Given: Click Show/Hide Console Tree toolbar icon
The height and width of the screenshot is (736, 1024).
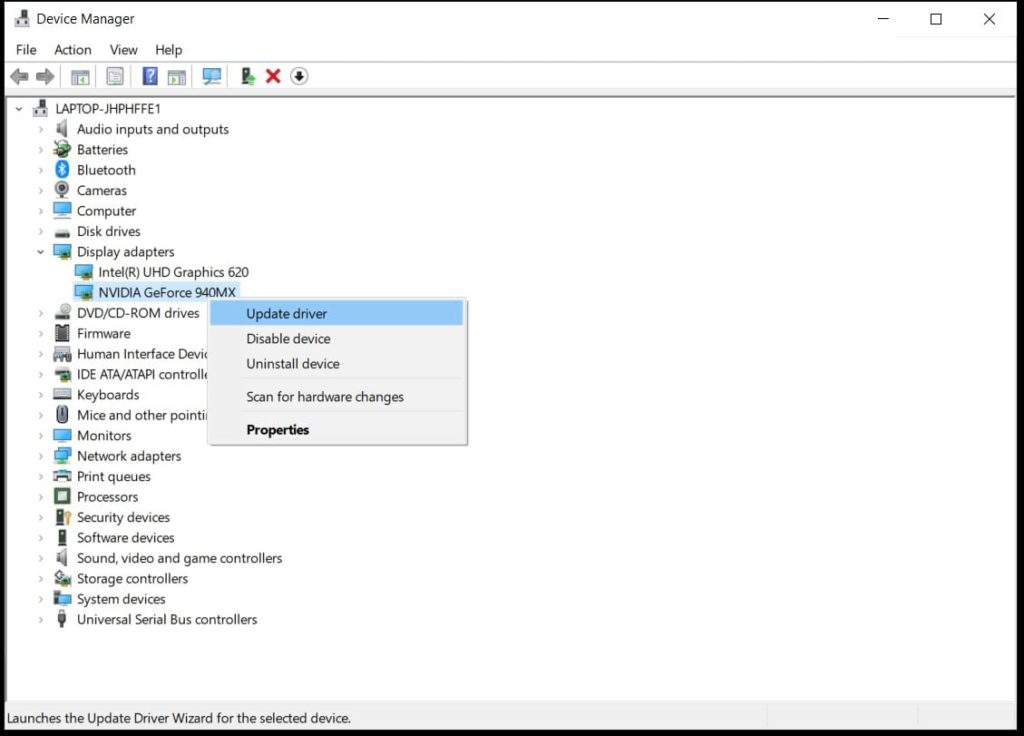Looking at the screenshot, I should [80, 77].
